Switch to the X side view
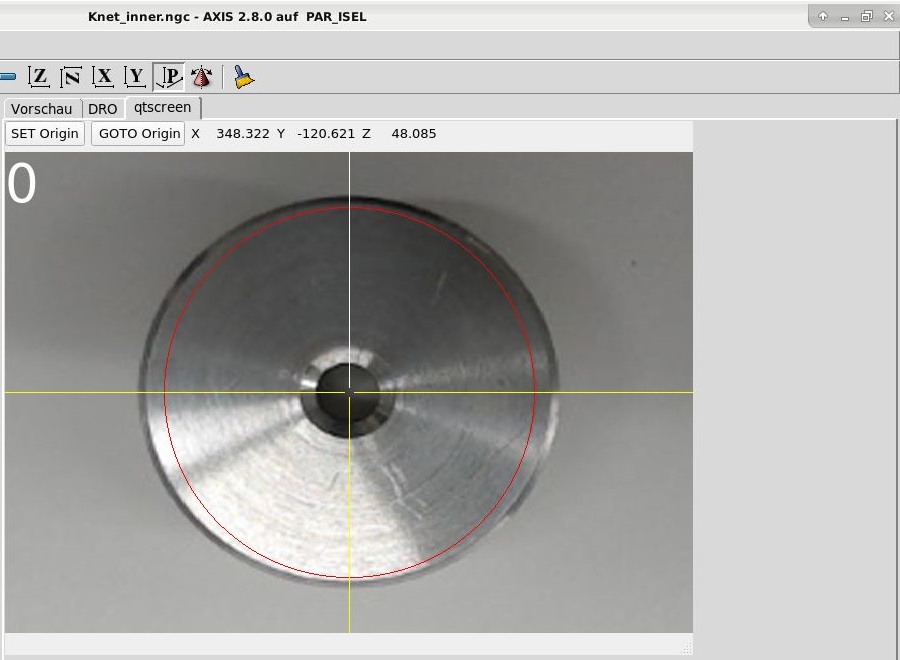 [103, 77]
